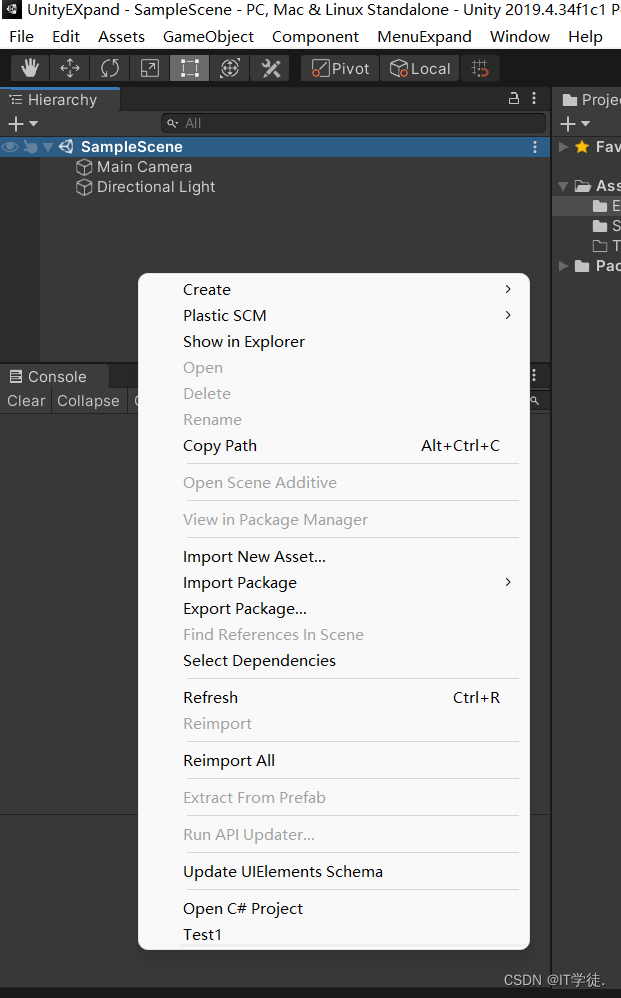621x998 pixels.
Task: Select the Move tool
Action: coord(70,69)
